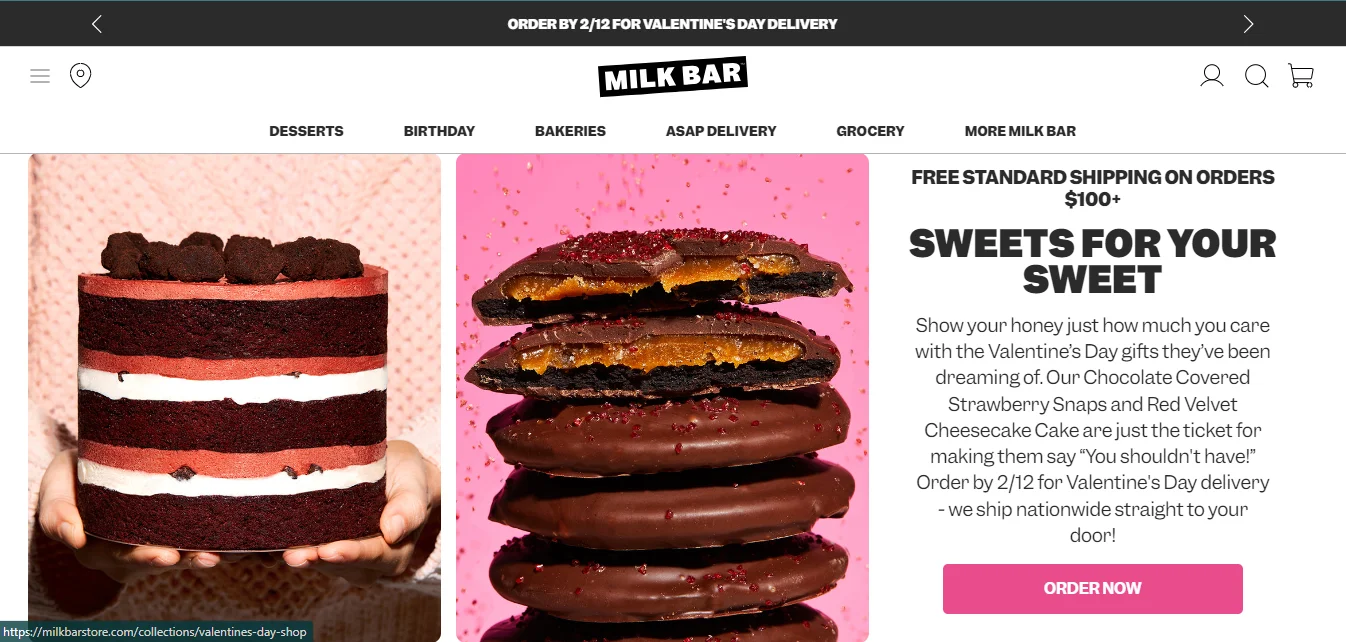
Task: Click the Sweets For Your Sweet heading
Action: tap(1093, 261)
